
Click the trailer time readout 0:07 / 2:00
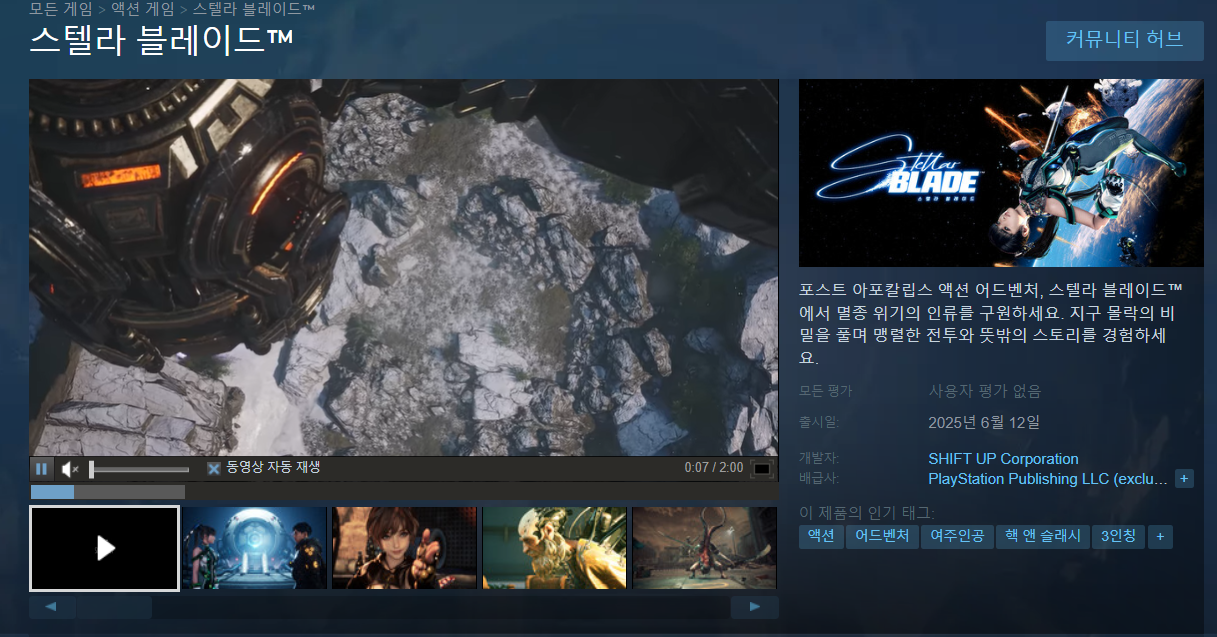[714, 468]
